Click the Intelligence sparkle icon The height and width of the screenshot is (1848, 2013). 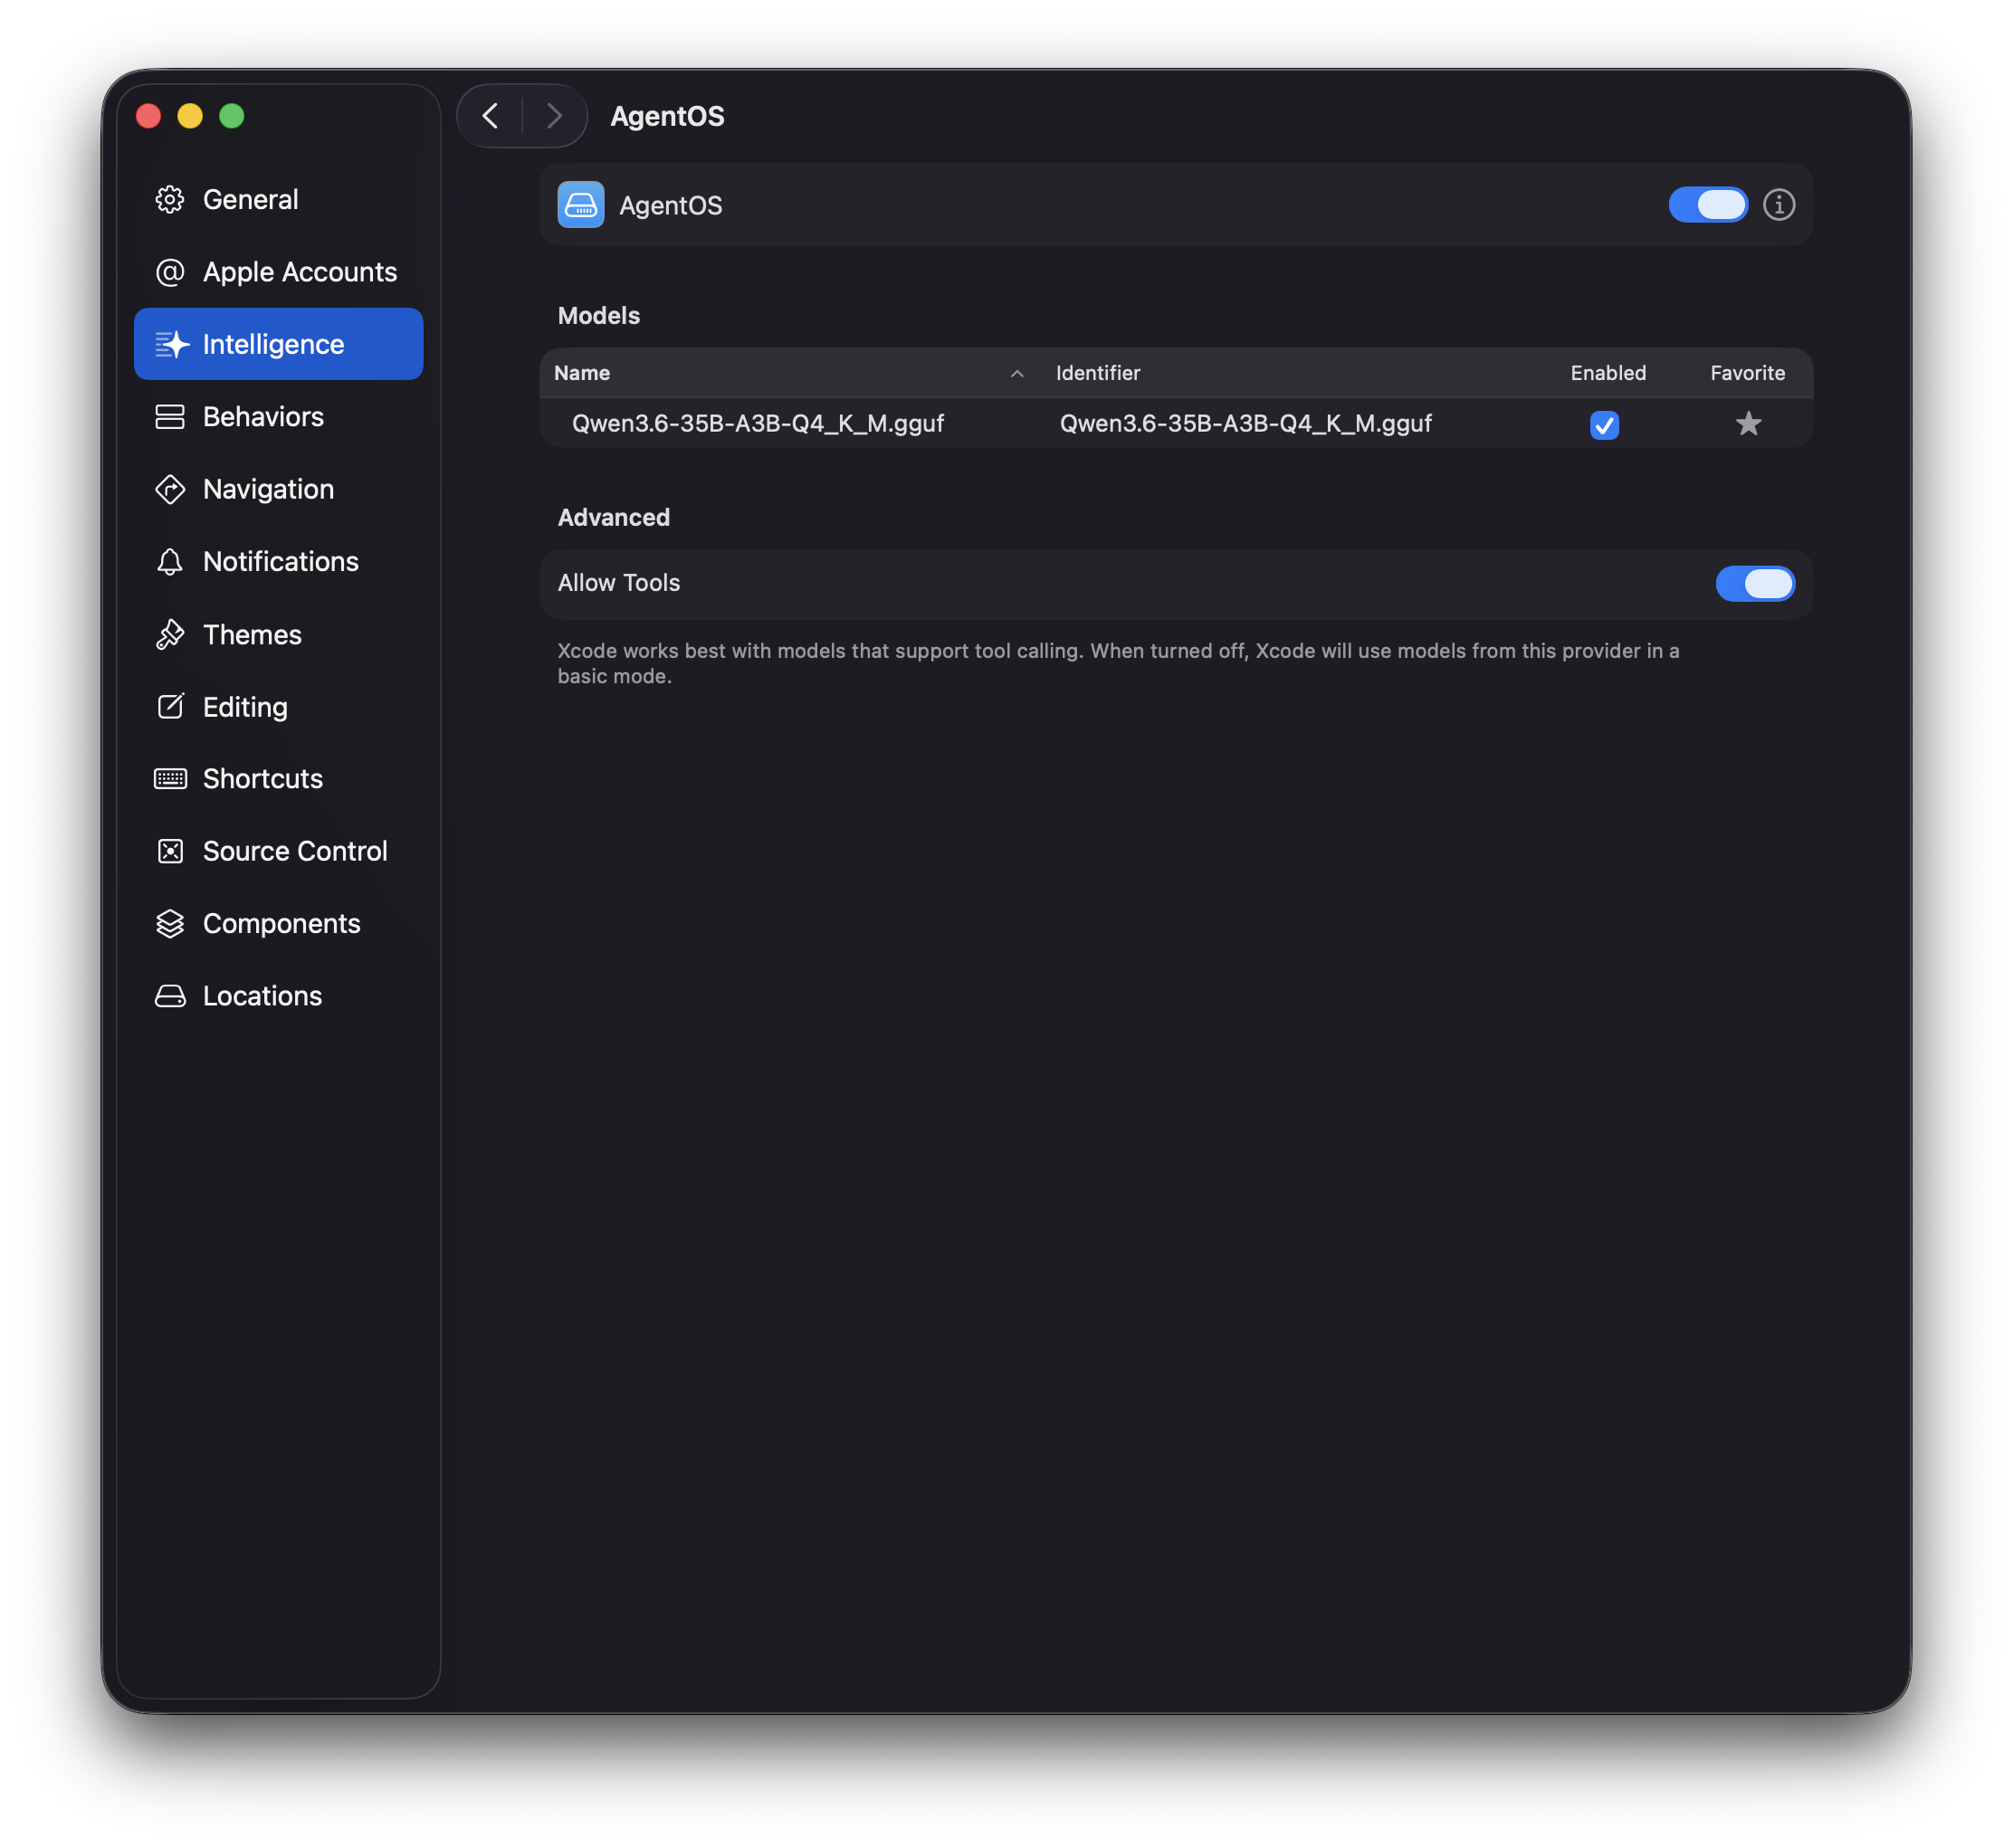171,344
